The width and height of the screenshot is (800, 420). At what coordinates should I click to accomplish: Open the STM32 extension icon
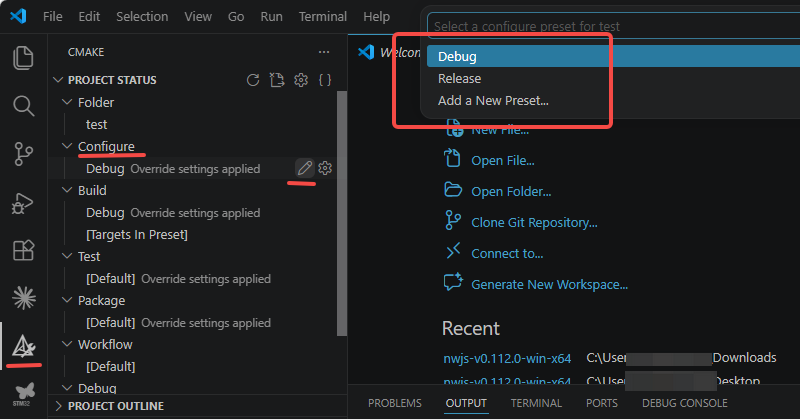coord(24,394)
